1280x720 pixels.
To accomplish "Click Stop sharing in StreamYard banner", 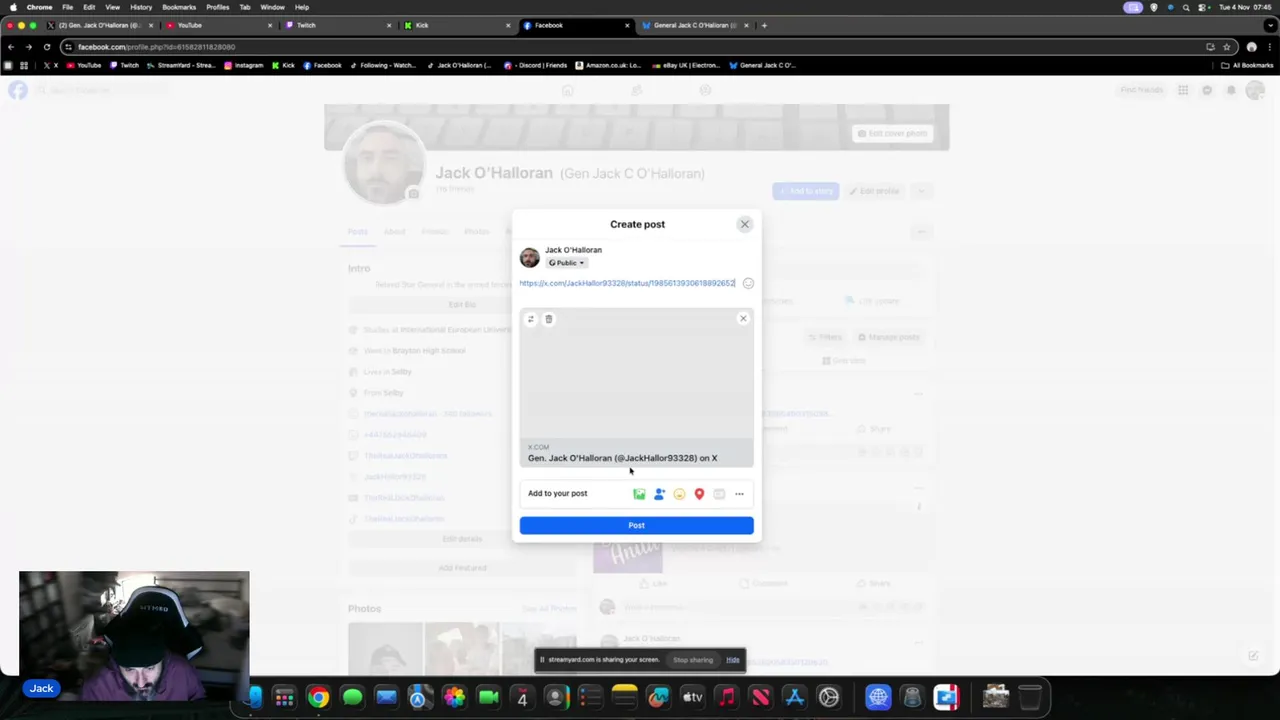I will coord(693,660).
